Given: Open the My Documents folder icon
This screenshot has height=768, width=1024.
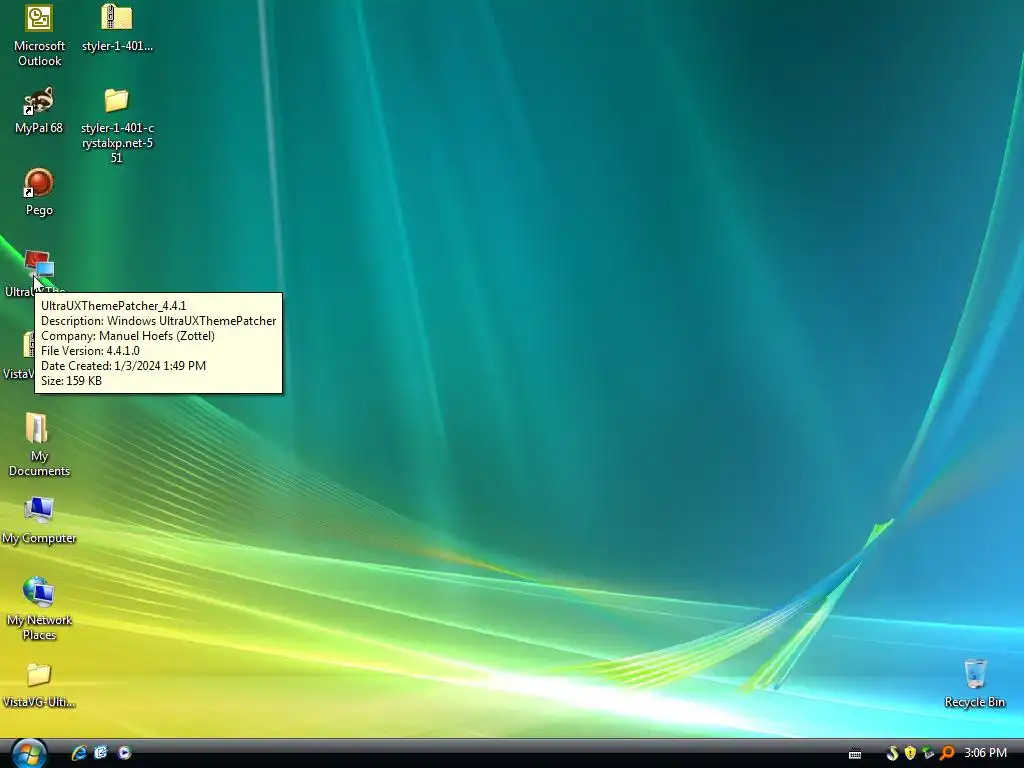Looking at the screenshot, I should [38, 429].
